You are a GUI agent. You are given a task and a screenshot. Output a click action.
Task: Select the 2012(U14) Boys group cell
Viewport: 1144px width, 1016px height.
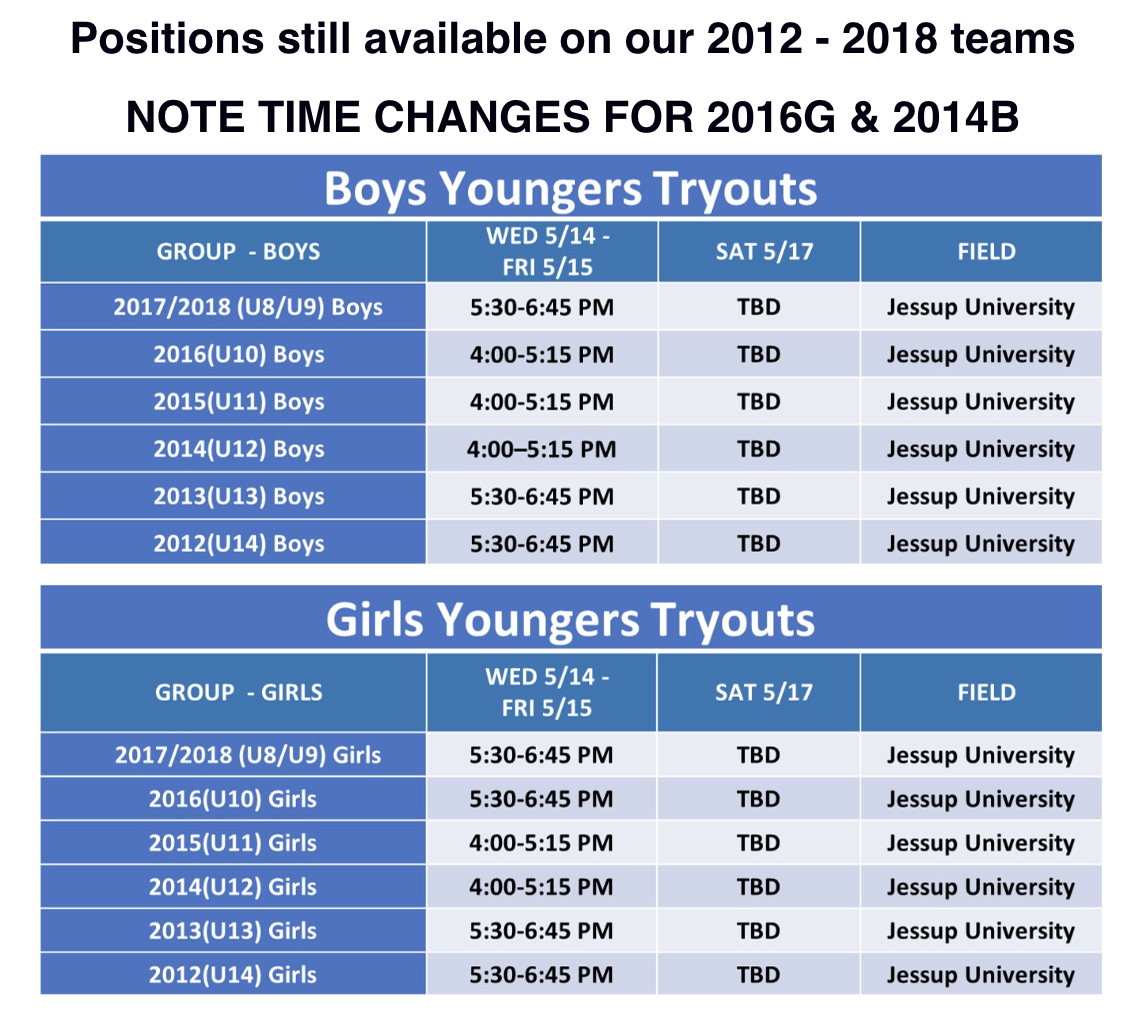click(x=233, y=543)
